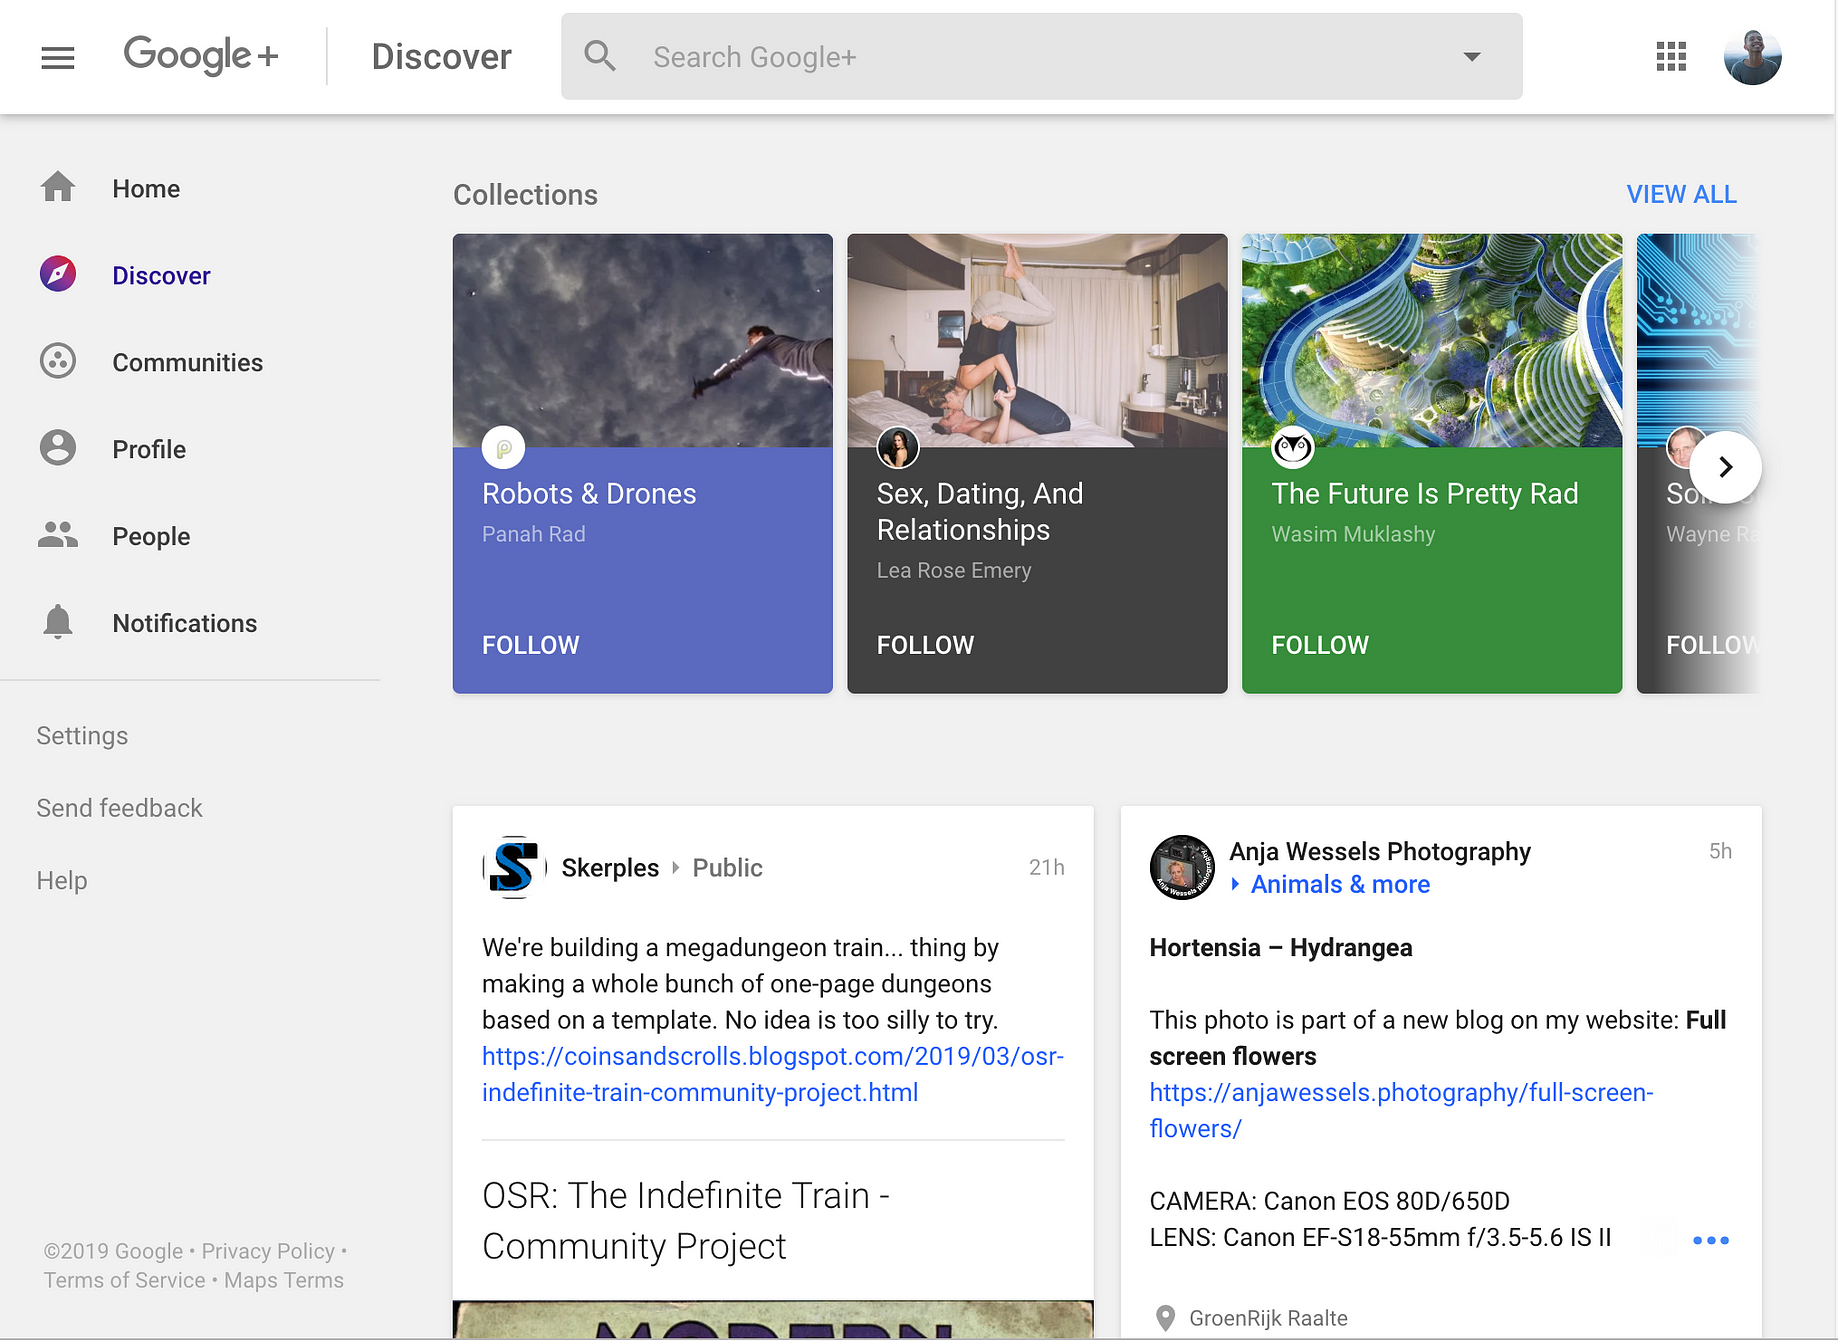Click the Hortensia – Hydrangea heading
The height and width of the screenshot is (1342, 1838).
[1281, 948]
